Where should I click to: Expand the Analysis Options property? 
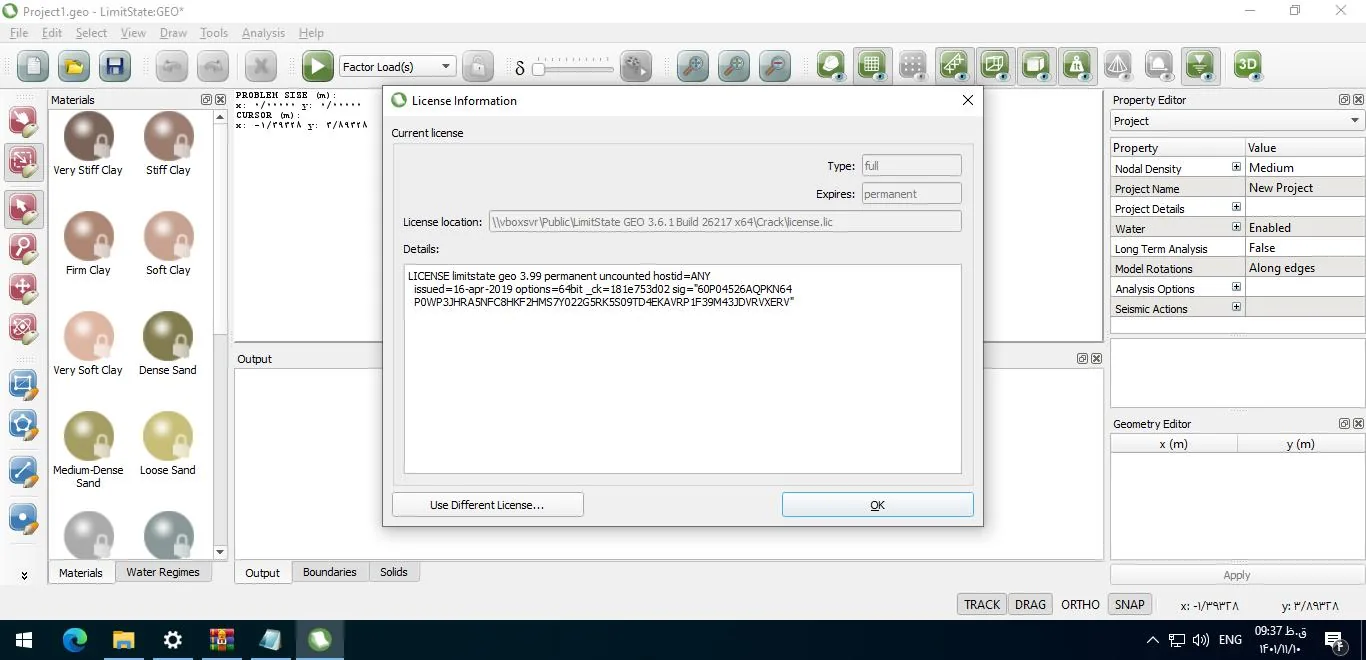pyautogui.click(x=1236, y=287)
